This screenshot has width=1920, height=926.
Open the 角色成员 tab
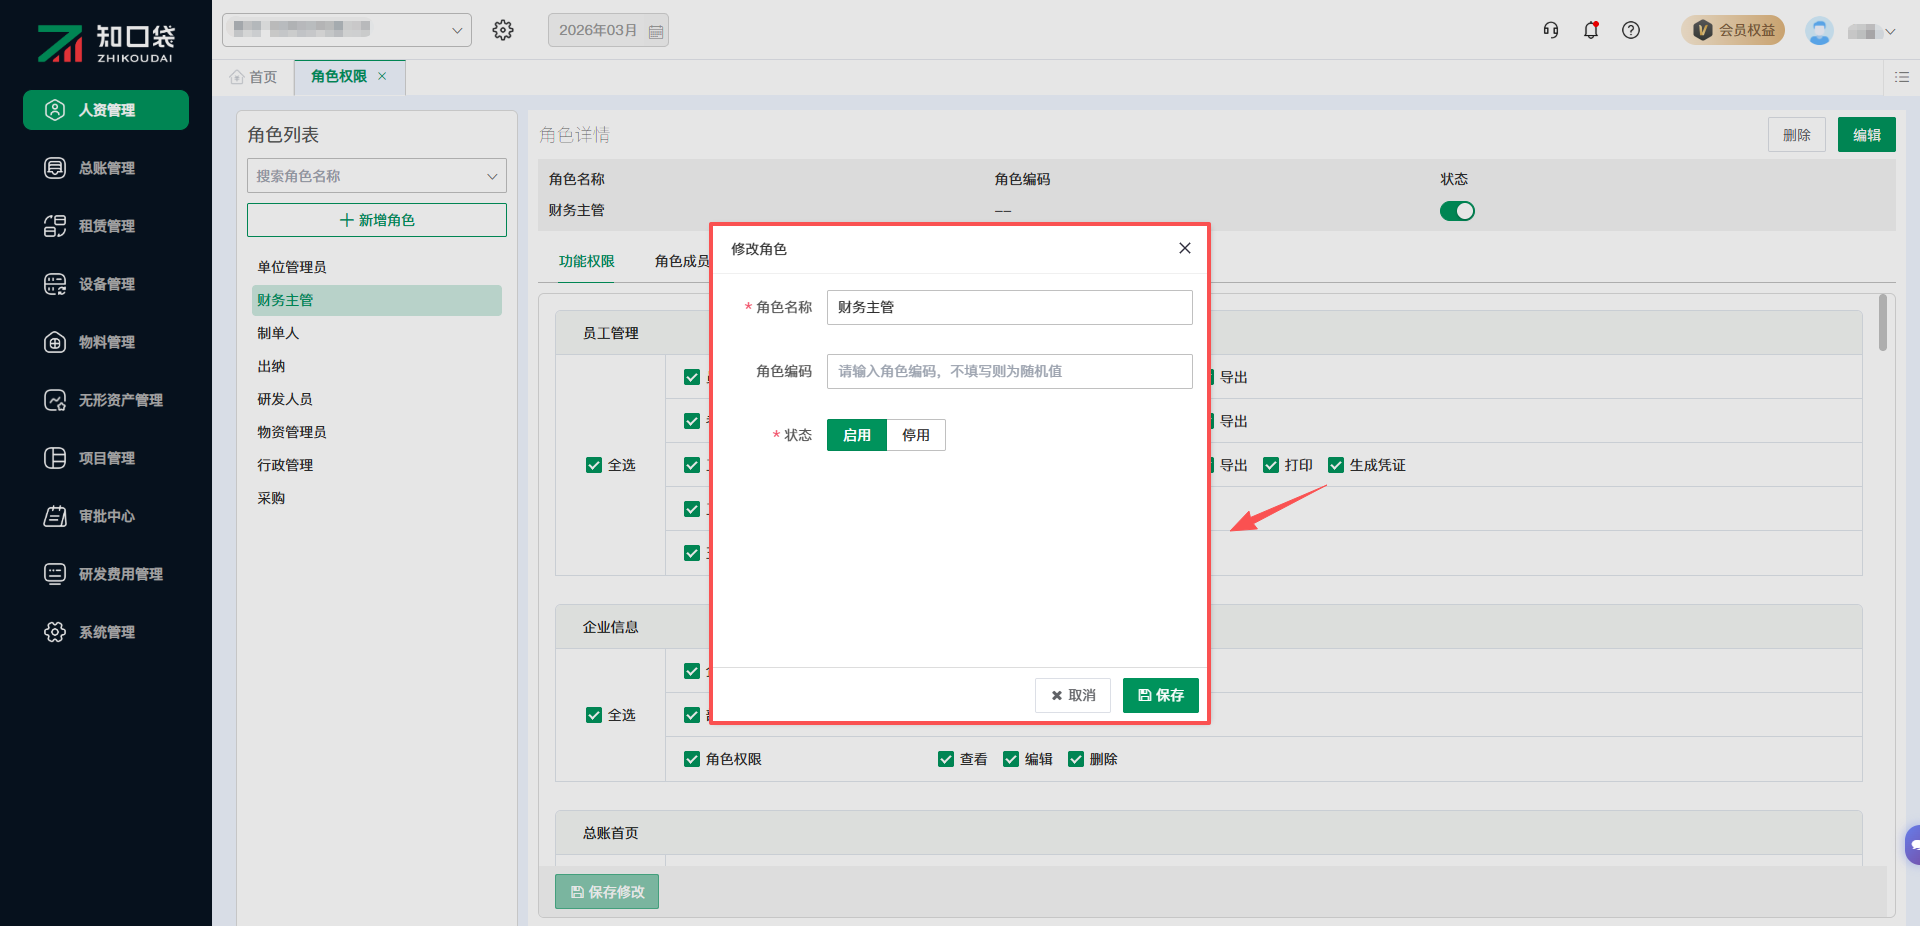(x=682, y=261)
